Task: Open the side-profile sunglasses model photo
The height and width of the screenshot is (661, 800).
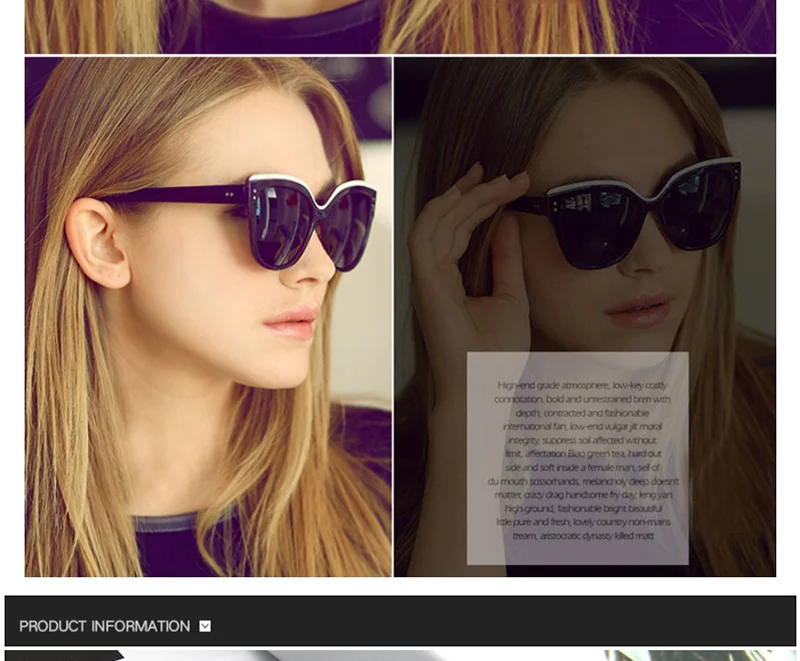Action: (208, 317)
